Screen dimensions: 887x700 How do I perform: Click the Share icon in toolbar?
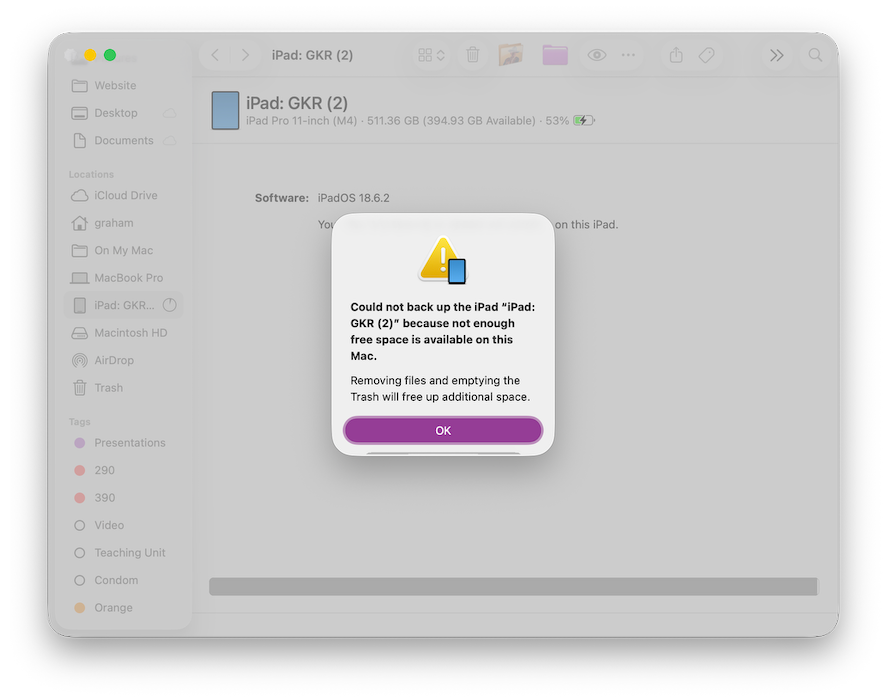point(676,55)
